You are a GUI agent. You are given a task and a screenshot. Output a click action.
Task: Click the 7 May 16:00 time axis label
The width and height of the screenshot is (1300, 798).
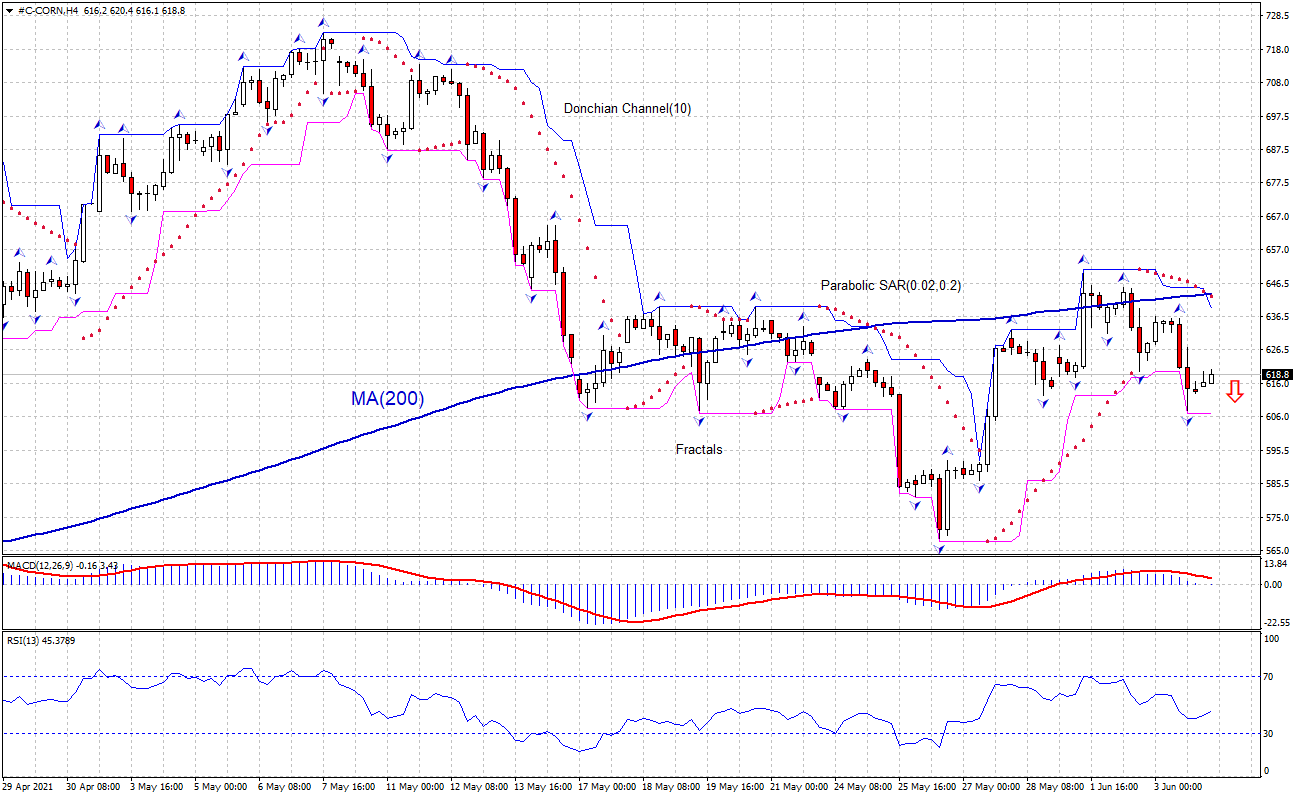[x=349, y=788]
